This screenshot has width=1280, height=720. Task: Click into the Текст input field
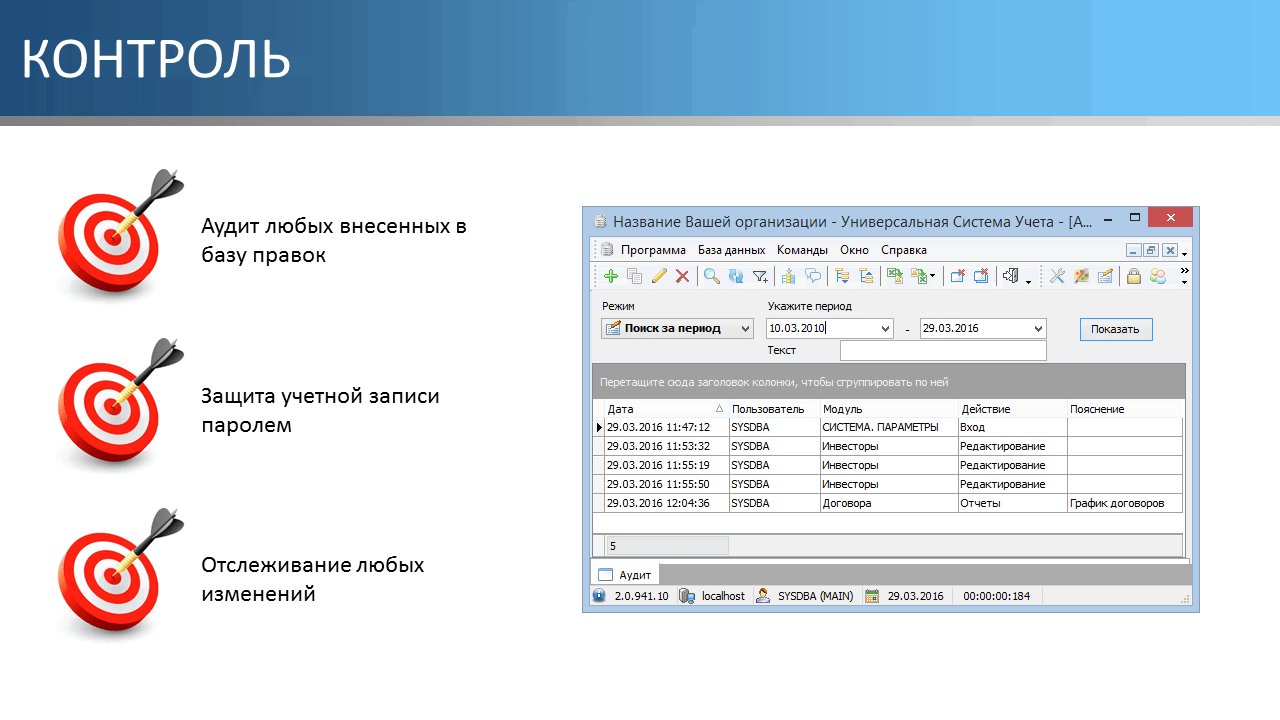(943, 351)
